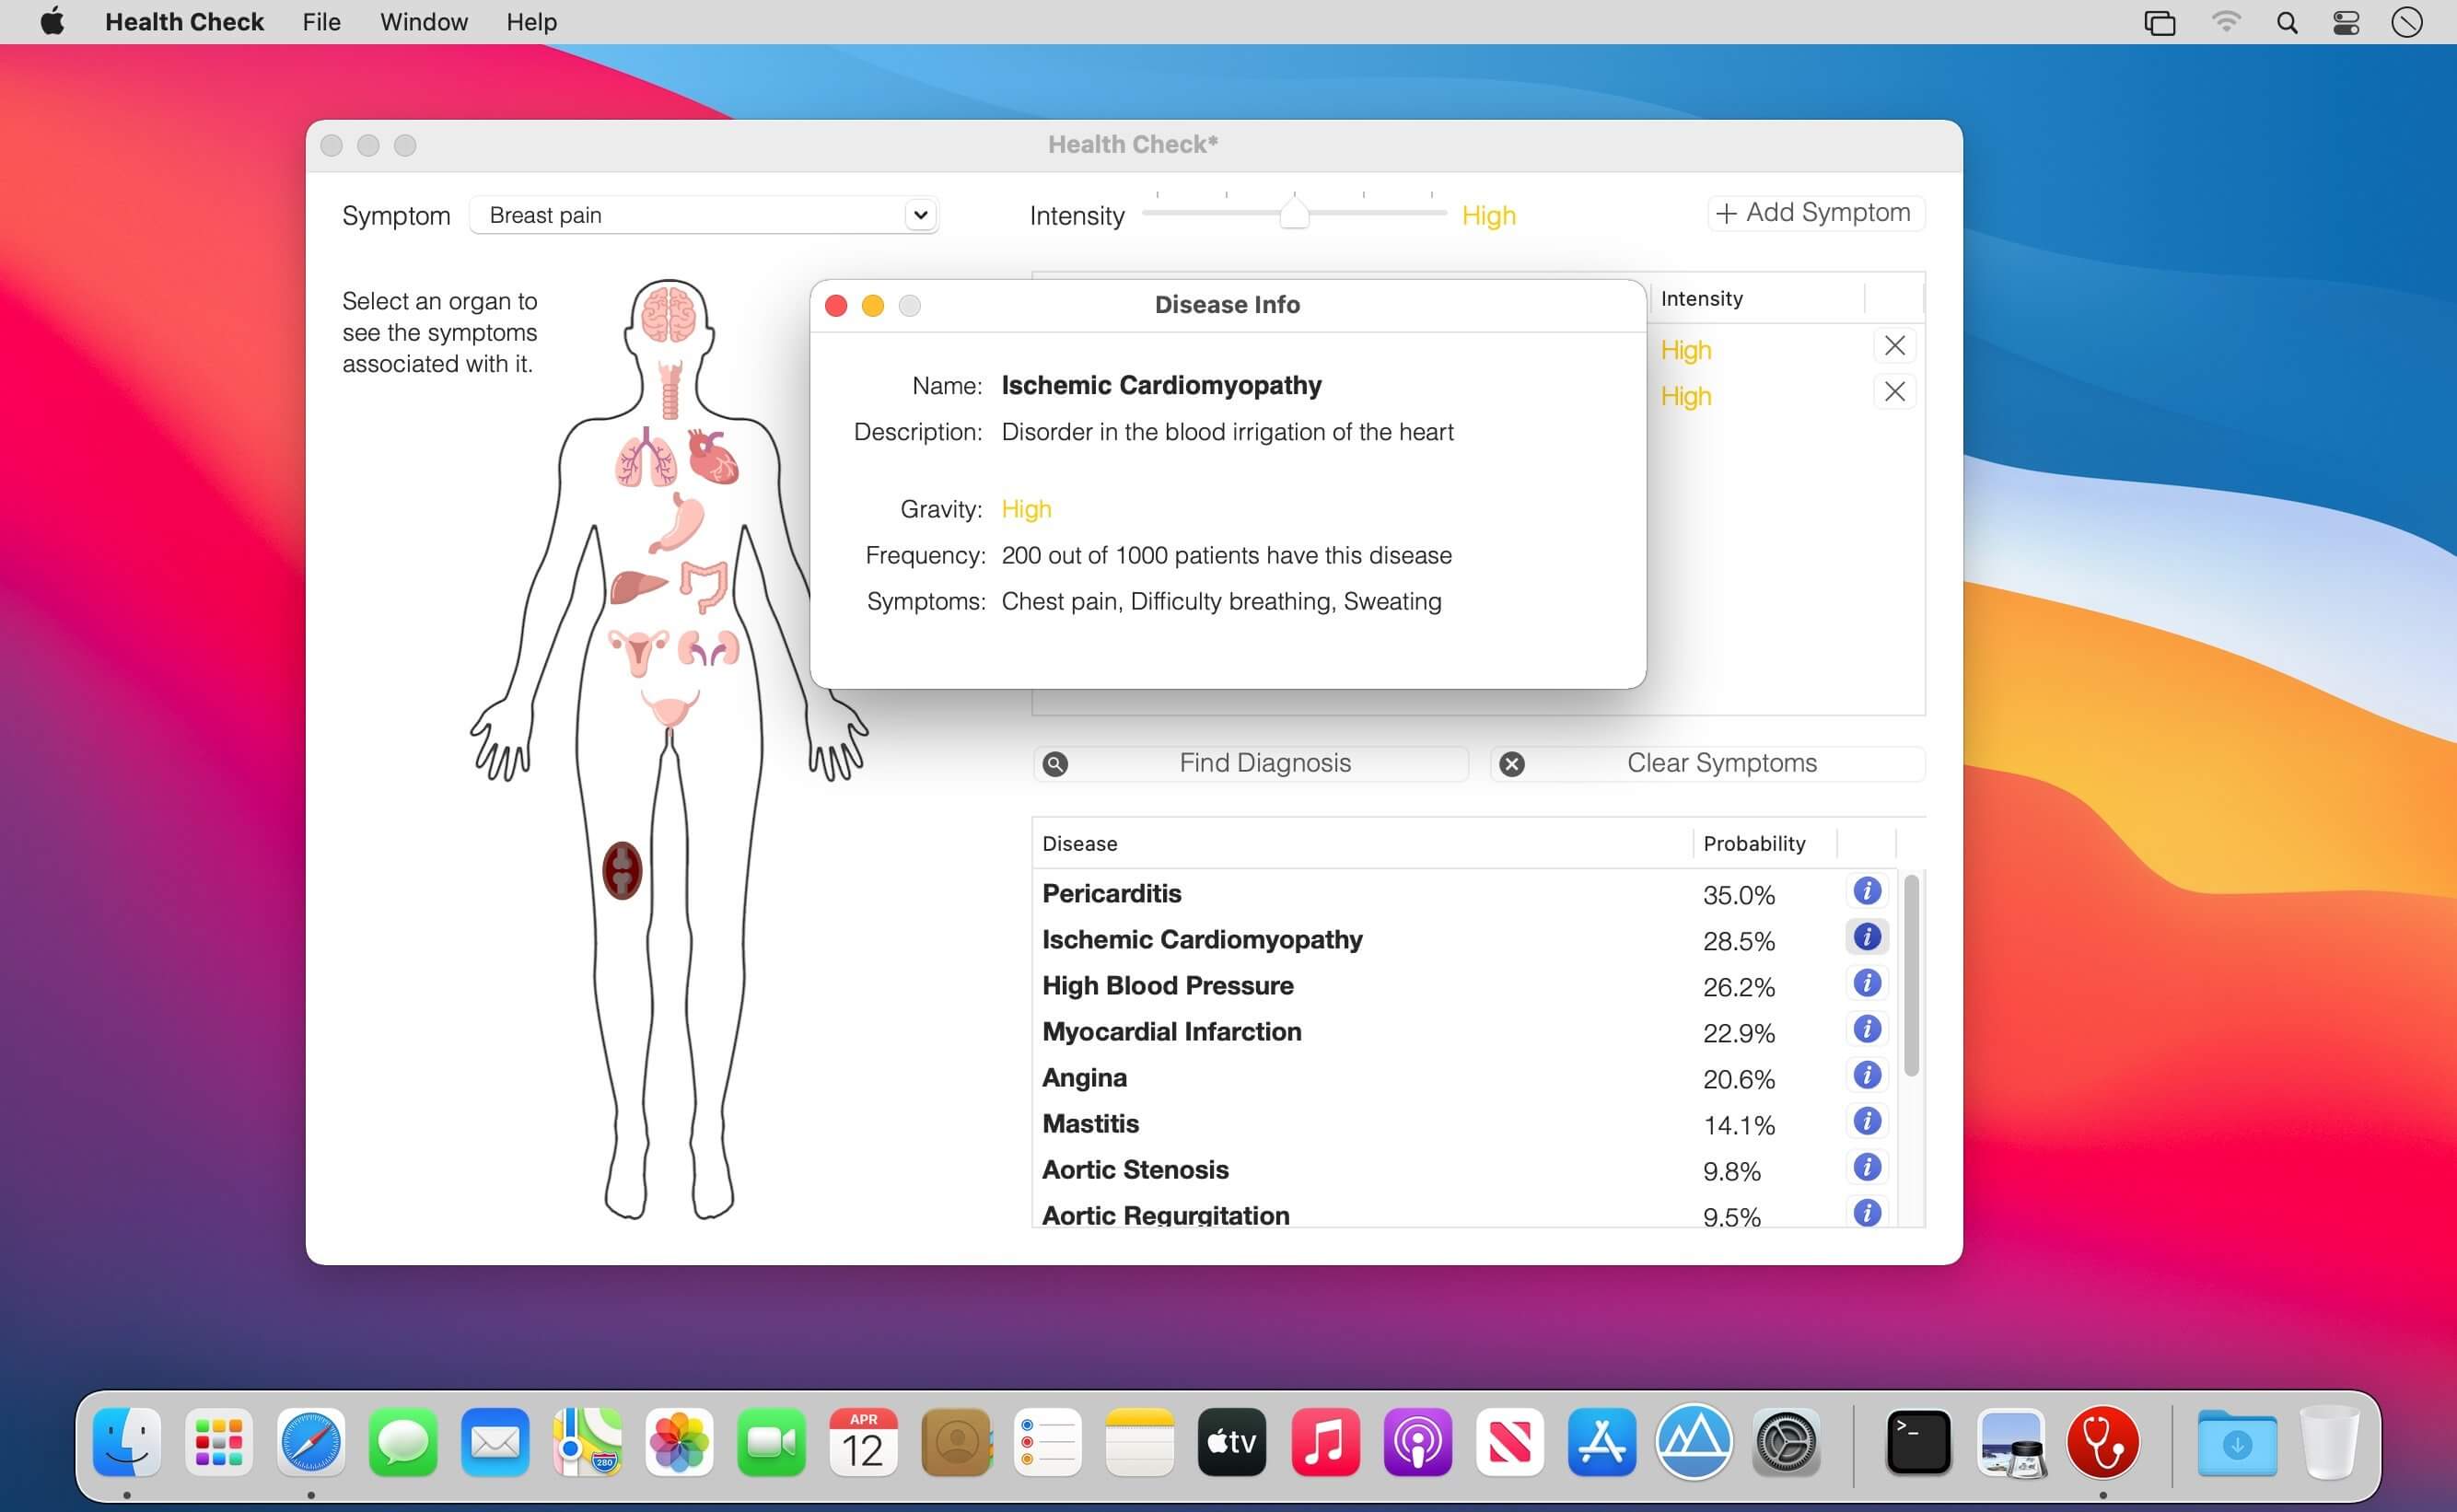Click the Intensity slider thumb
The width and height of the screenshot is (2457, 1512).
[1294, 213]
